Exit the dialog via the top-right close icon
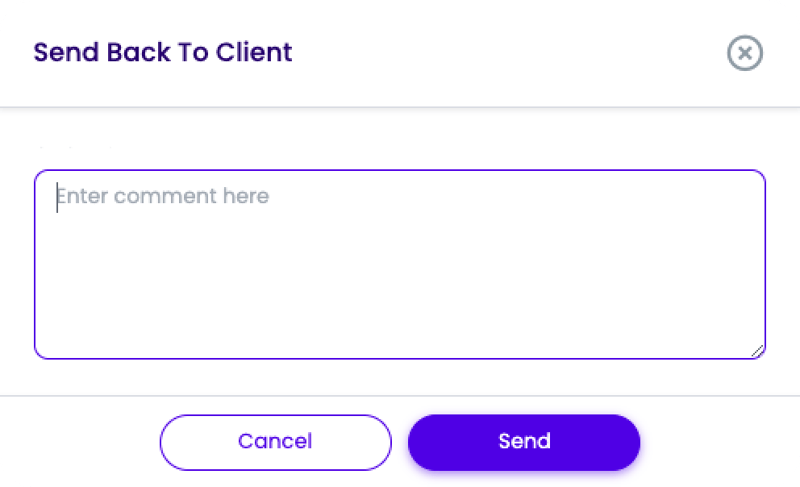The image size is (800, 487). [744, 53]
